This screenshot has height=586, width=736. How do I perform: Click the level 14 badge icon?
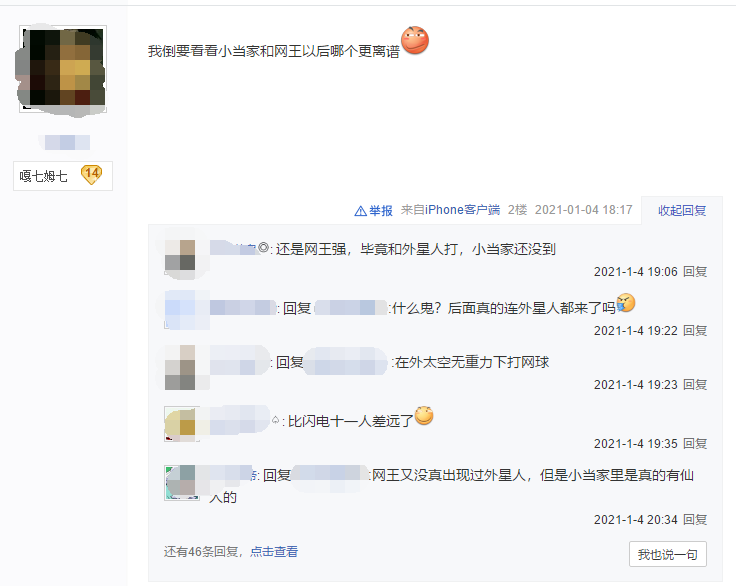pyautogui.click(x=91, y=175)
